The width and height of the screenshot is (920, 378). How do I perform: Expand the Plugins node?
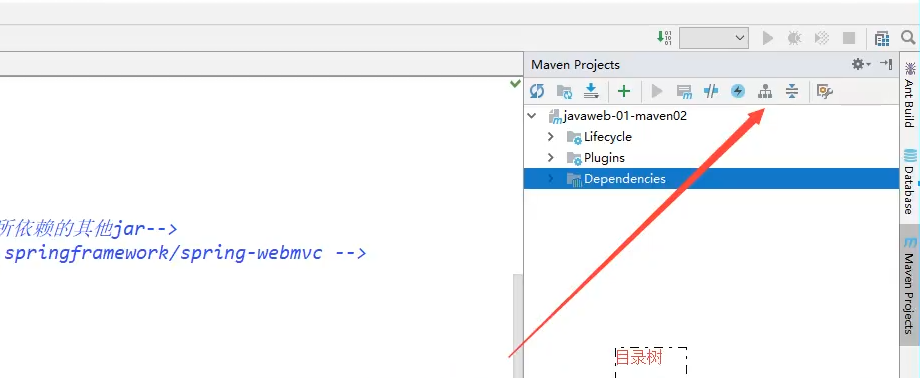pos(550,158)
